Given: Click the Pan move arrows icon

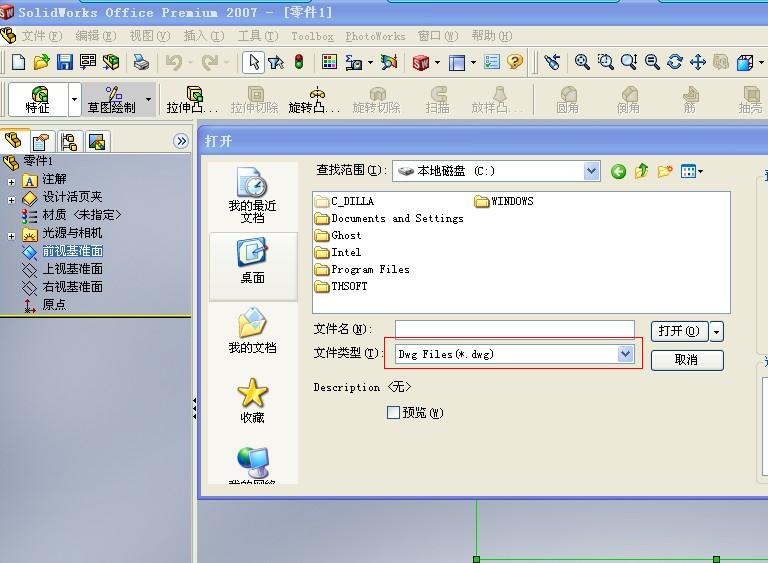Looking at the screenshot, I should coord(697,62).
